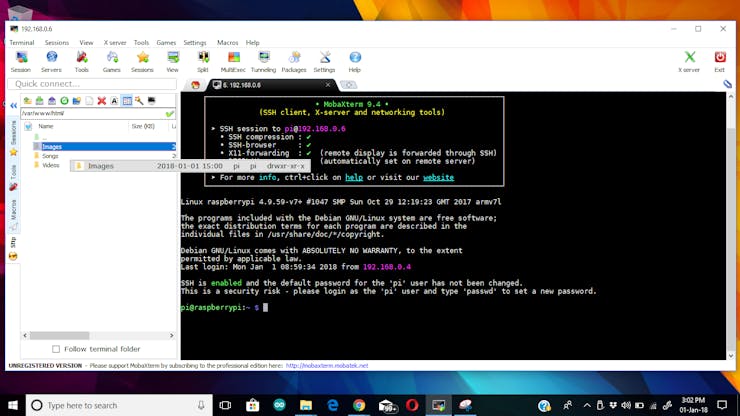The image size is (740, 416).
Task: Activate the Split terminal button
Action: click(x=203, y=62)
